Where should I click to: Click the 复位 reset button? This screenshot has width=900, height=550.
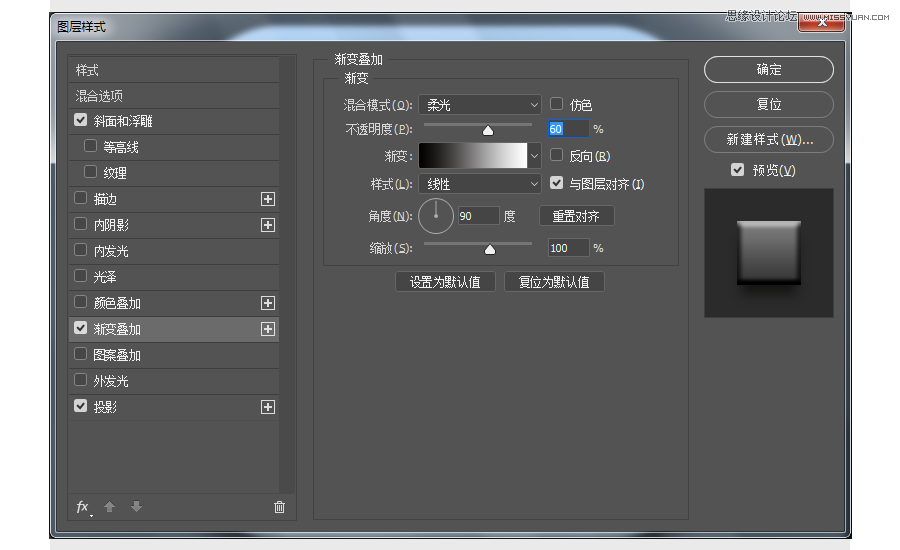[x=769, y=104]
